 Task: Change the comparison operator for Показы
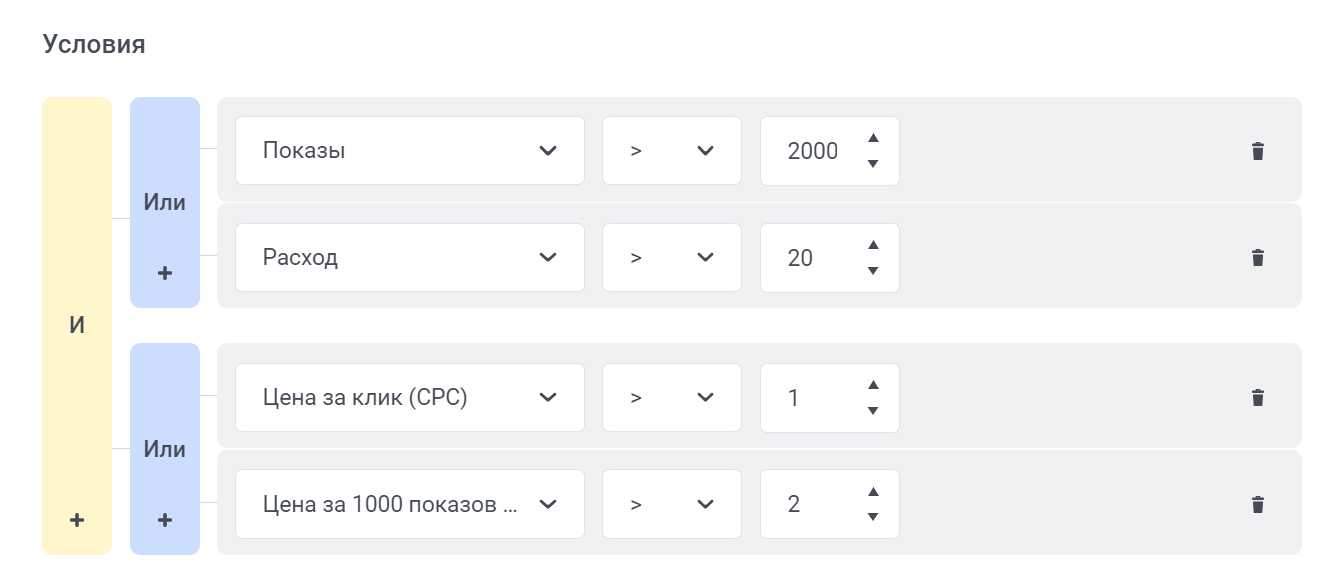[672, 151]
